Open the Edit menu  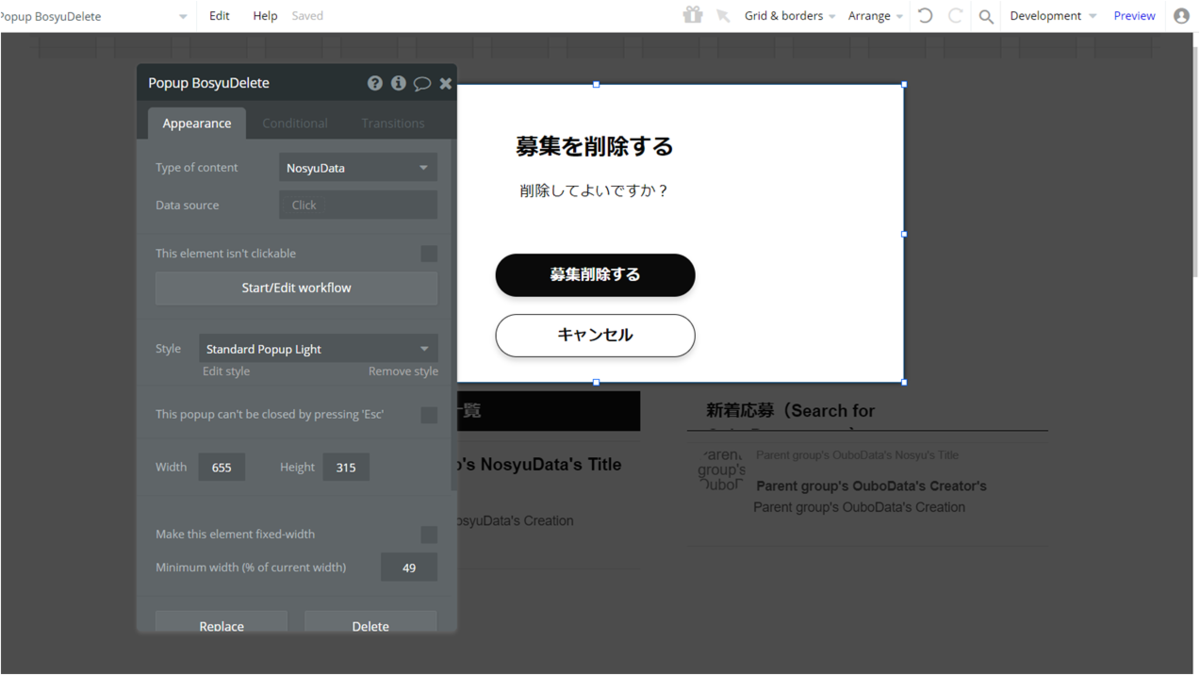pyautogui.click(x=219, y=16)
